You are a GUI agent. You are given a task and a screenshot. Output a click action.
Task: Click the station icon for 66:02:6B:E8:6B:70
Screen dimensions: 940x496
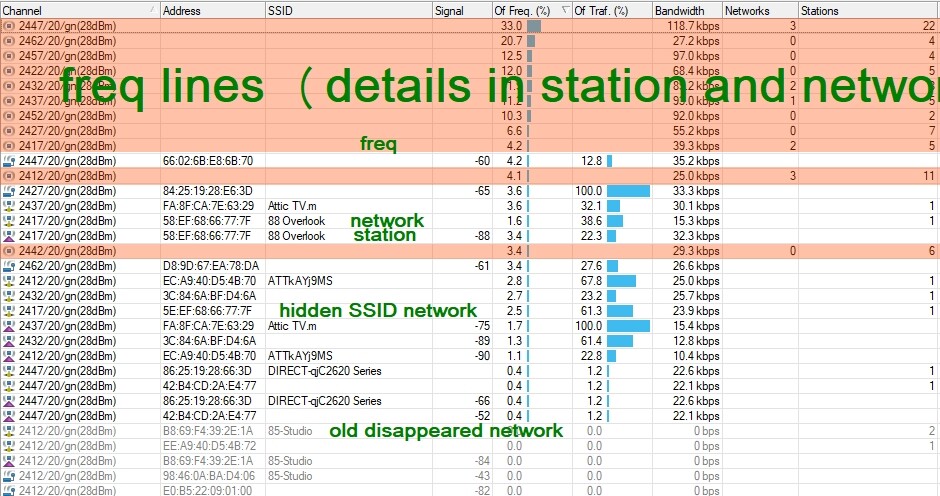click(x=8, y=161)
